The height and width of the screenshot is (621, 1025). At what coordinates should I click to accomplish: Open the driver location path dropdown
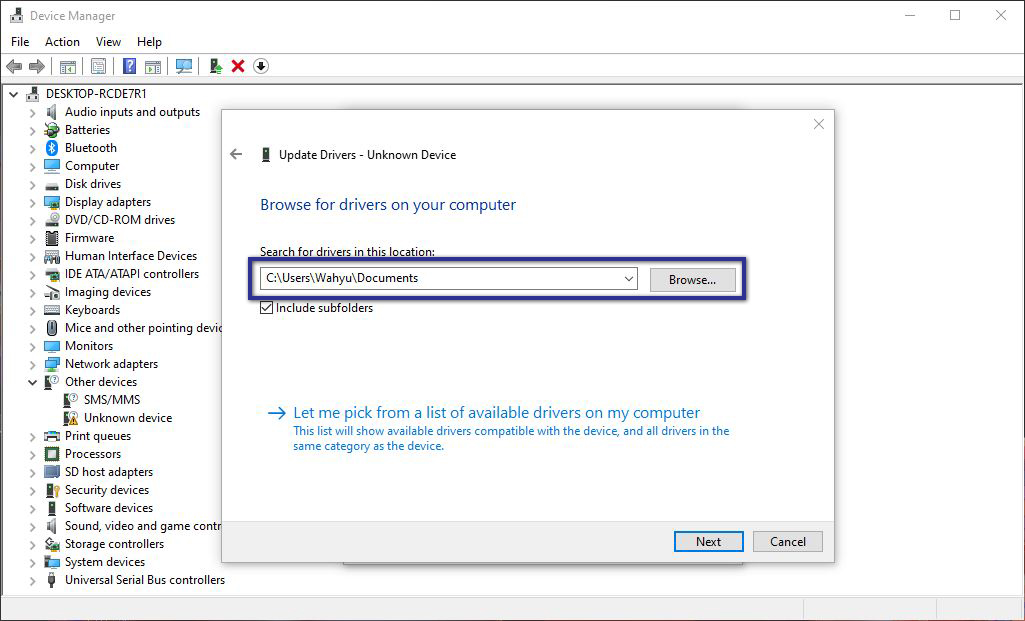click(x=628, y=279)
